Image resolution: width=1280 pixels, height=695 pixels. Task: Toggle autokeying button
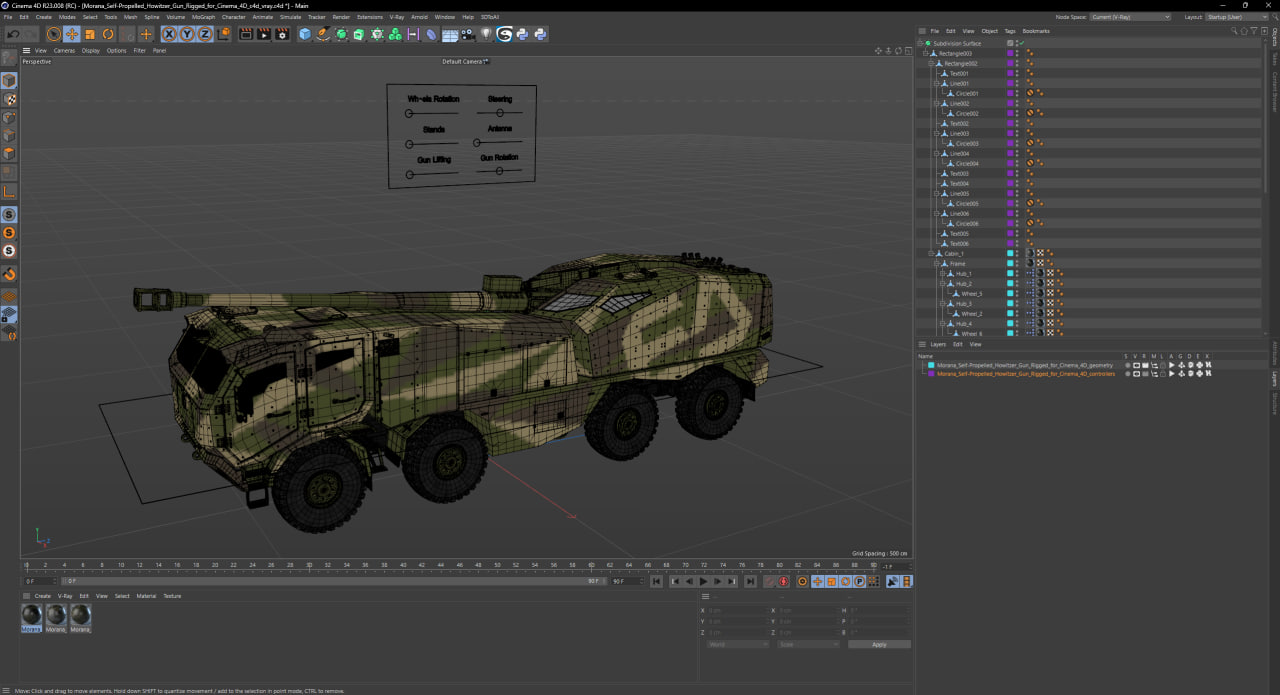pos(783,581)
